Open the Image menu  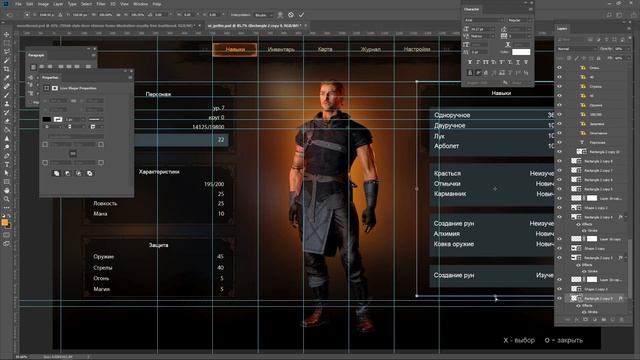pos(43,4)
